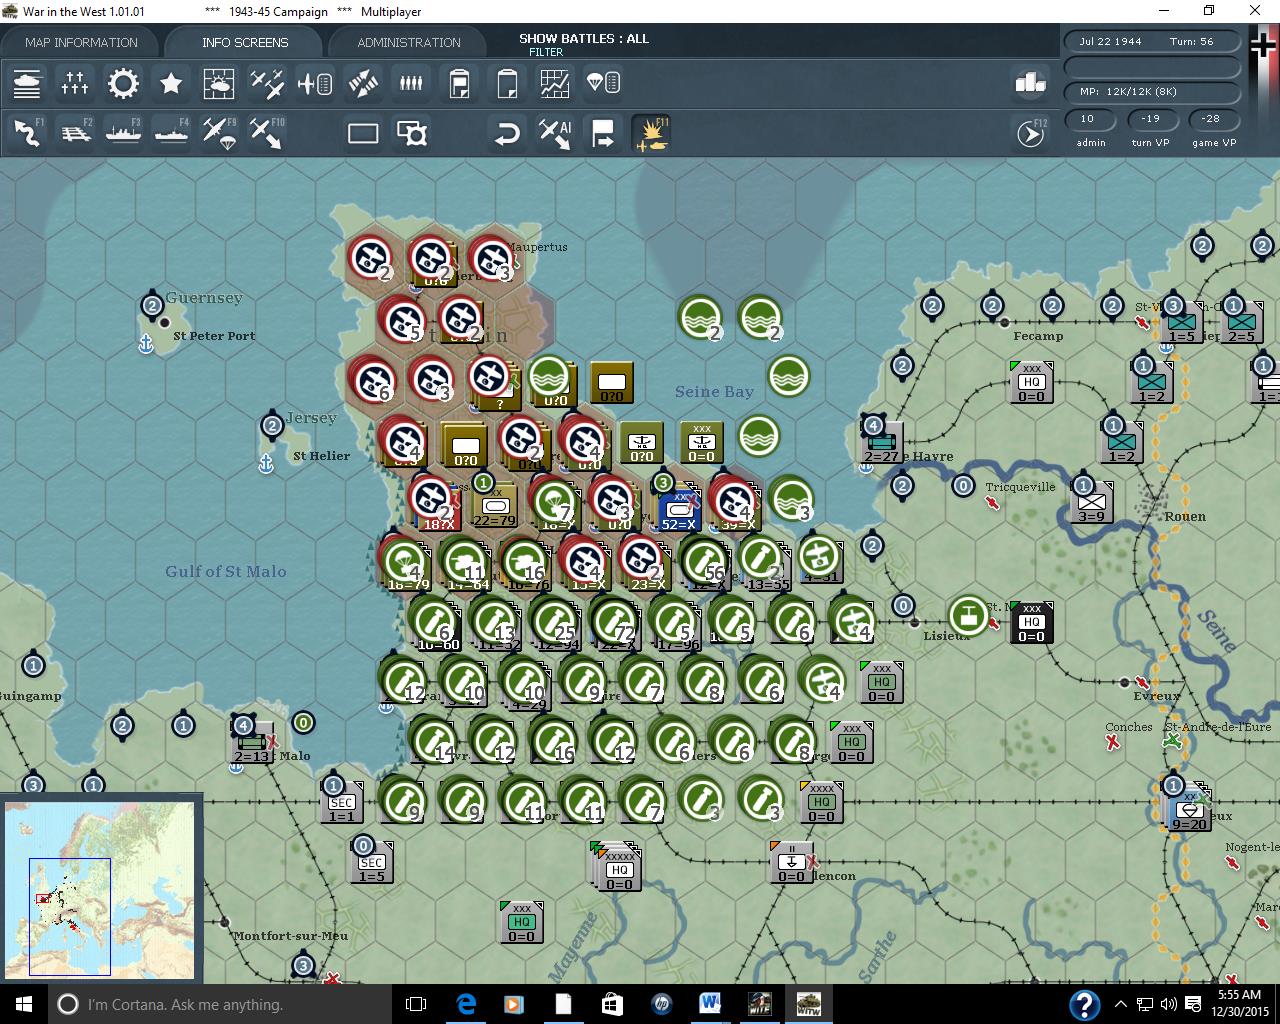
Task: Open the air doctrine crossed-planes icon
Action: 267,83
